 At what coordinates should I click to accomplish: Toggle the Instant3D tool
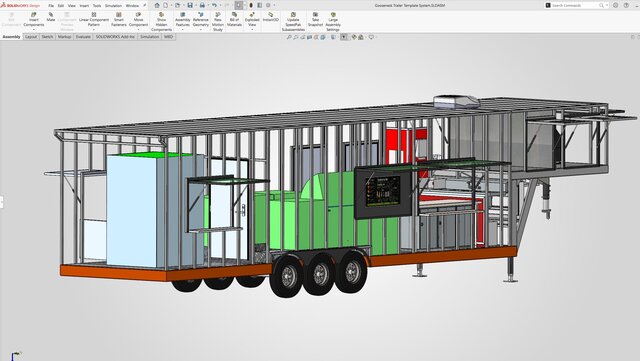(271, 17)
